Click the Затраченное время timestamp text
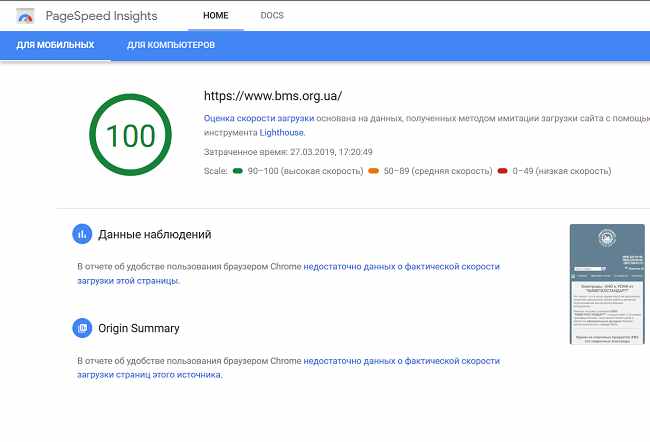Screen dimensions: 650x442 click(288, 152)
